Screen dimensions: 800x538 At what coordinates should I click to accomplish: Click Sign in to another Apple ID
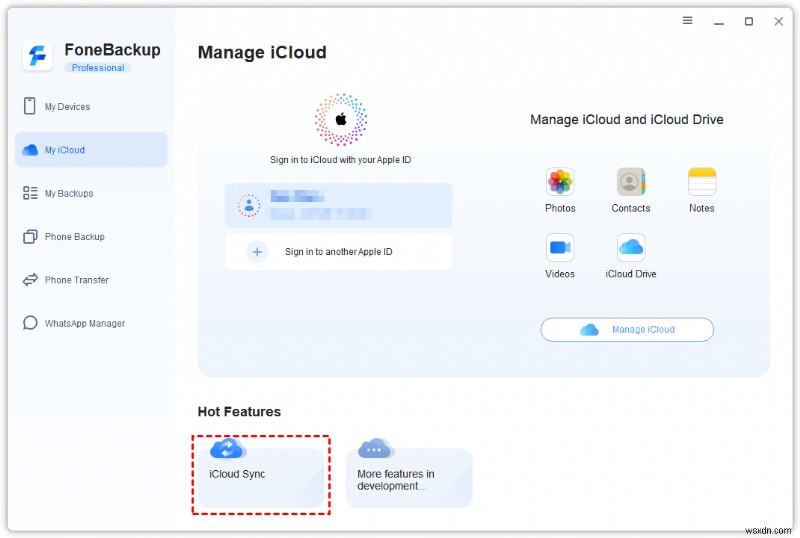[338, 252]
